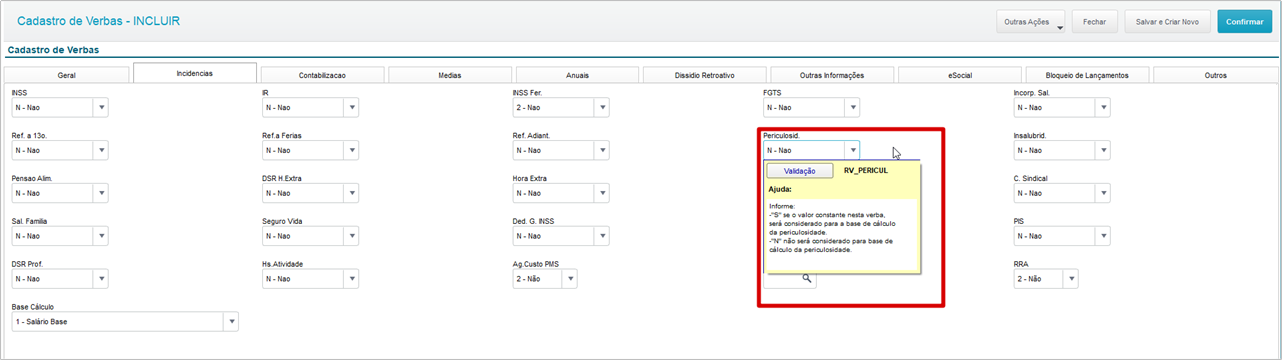Screen dimensions: 1282x360
Task: Open the Outras Ações menu button
Action: coord(1031,21)
